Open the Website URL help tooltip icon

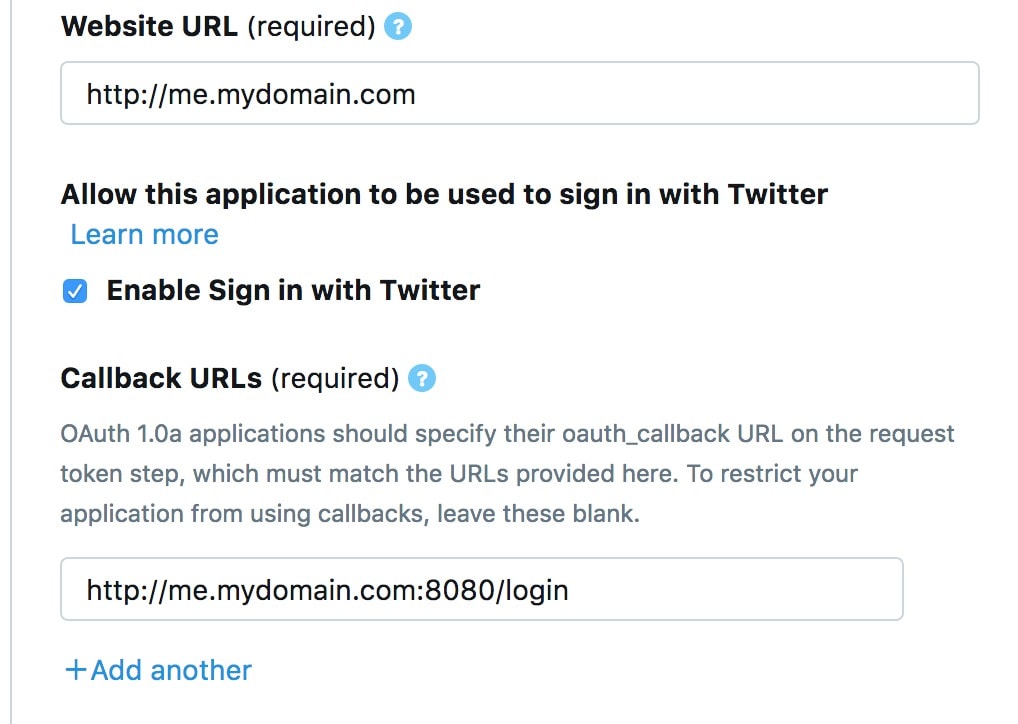click(x=398, y=27)
